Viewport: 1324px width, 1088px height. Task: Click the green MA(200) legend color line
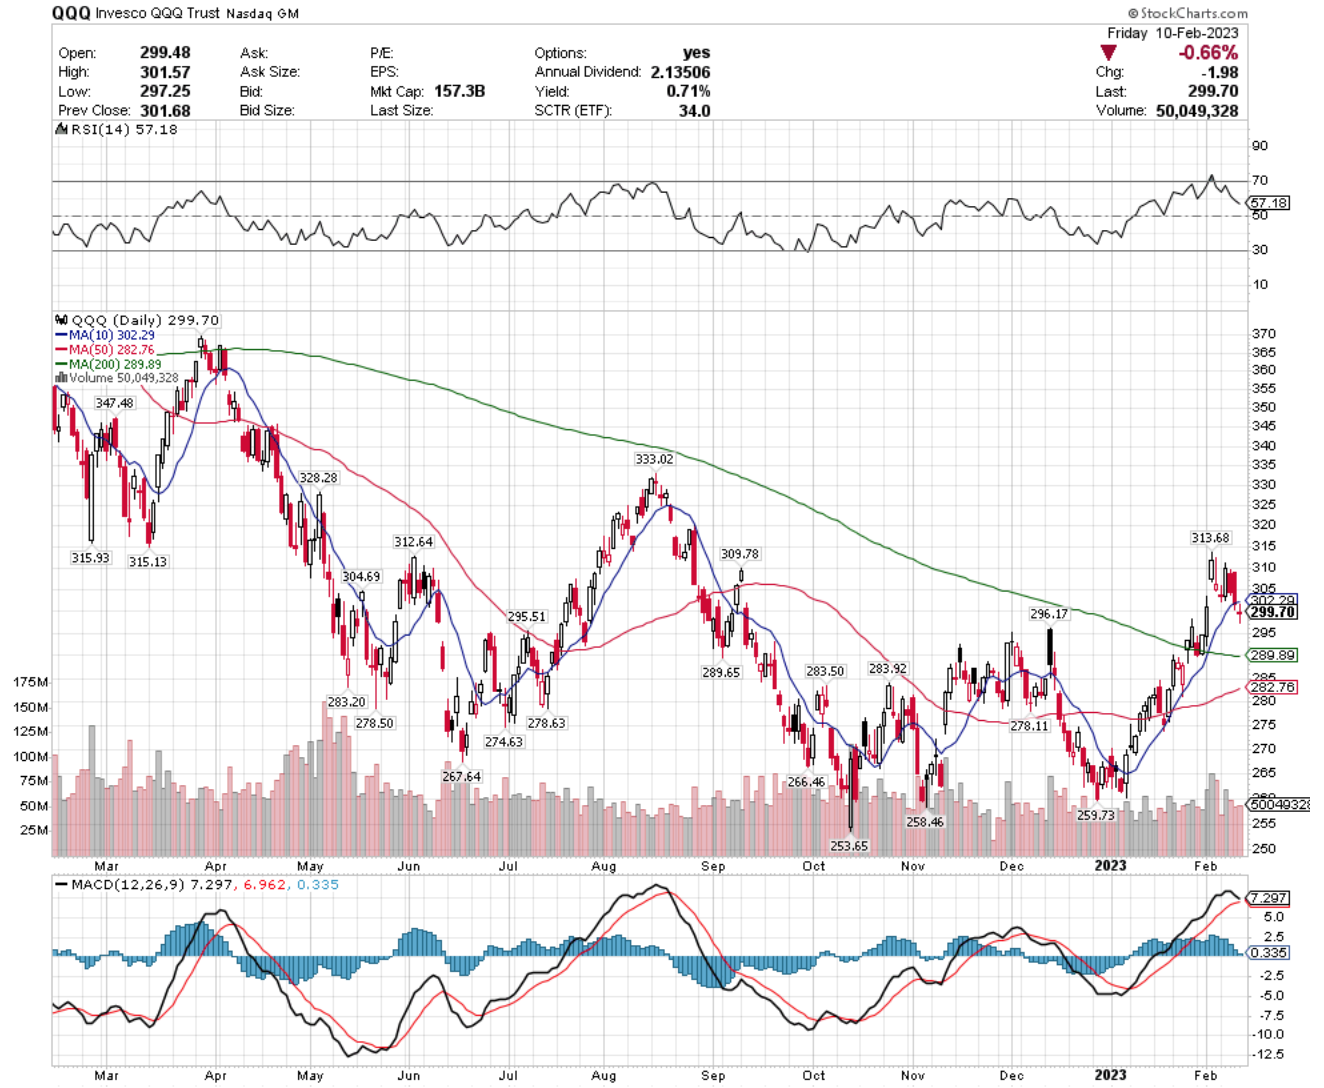(x=61, y=364)
